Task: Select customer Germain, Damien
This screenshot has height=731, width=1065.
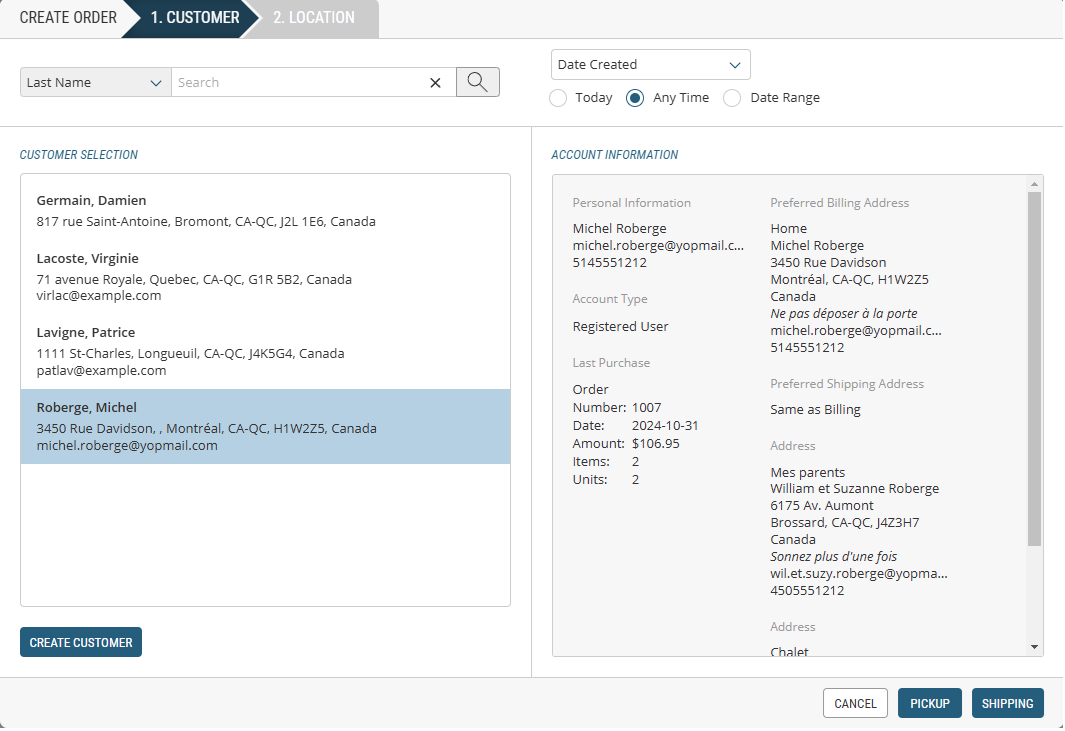Action: pyautogui.click(x=265, y=211)
